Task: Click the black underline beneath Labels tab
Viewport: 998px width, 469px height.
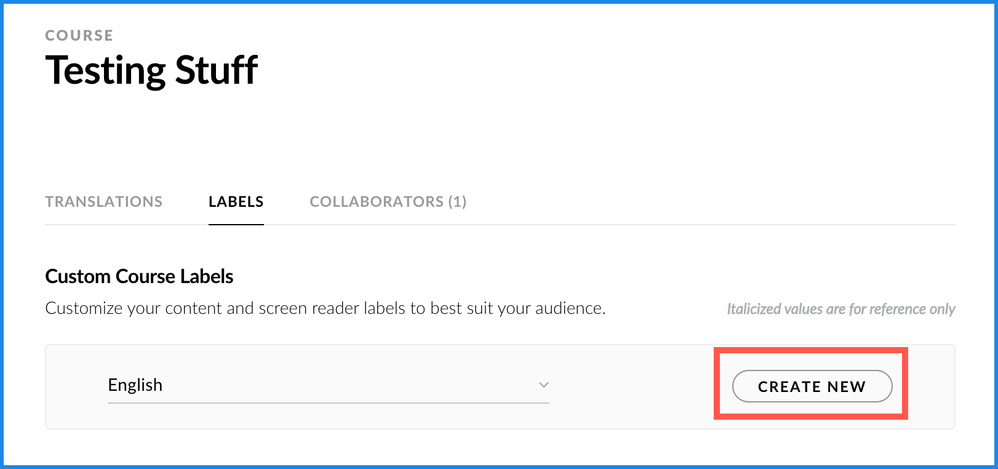Action: (x=236, y=224)
